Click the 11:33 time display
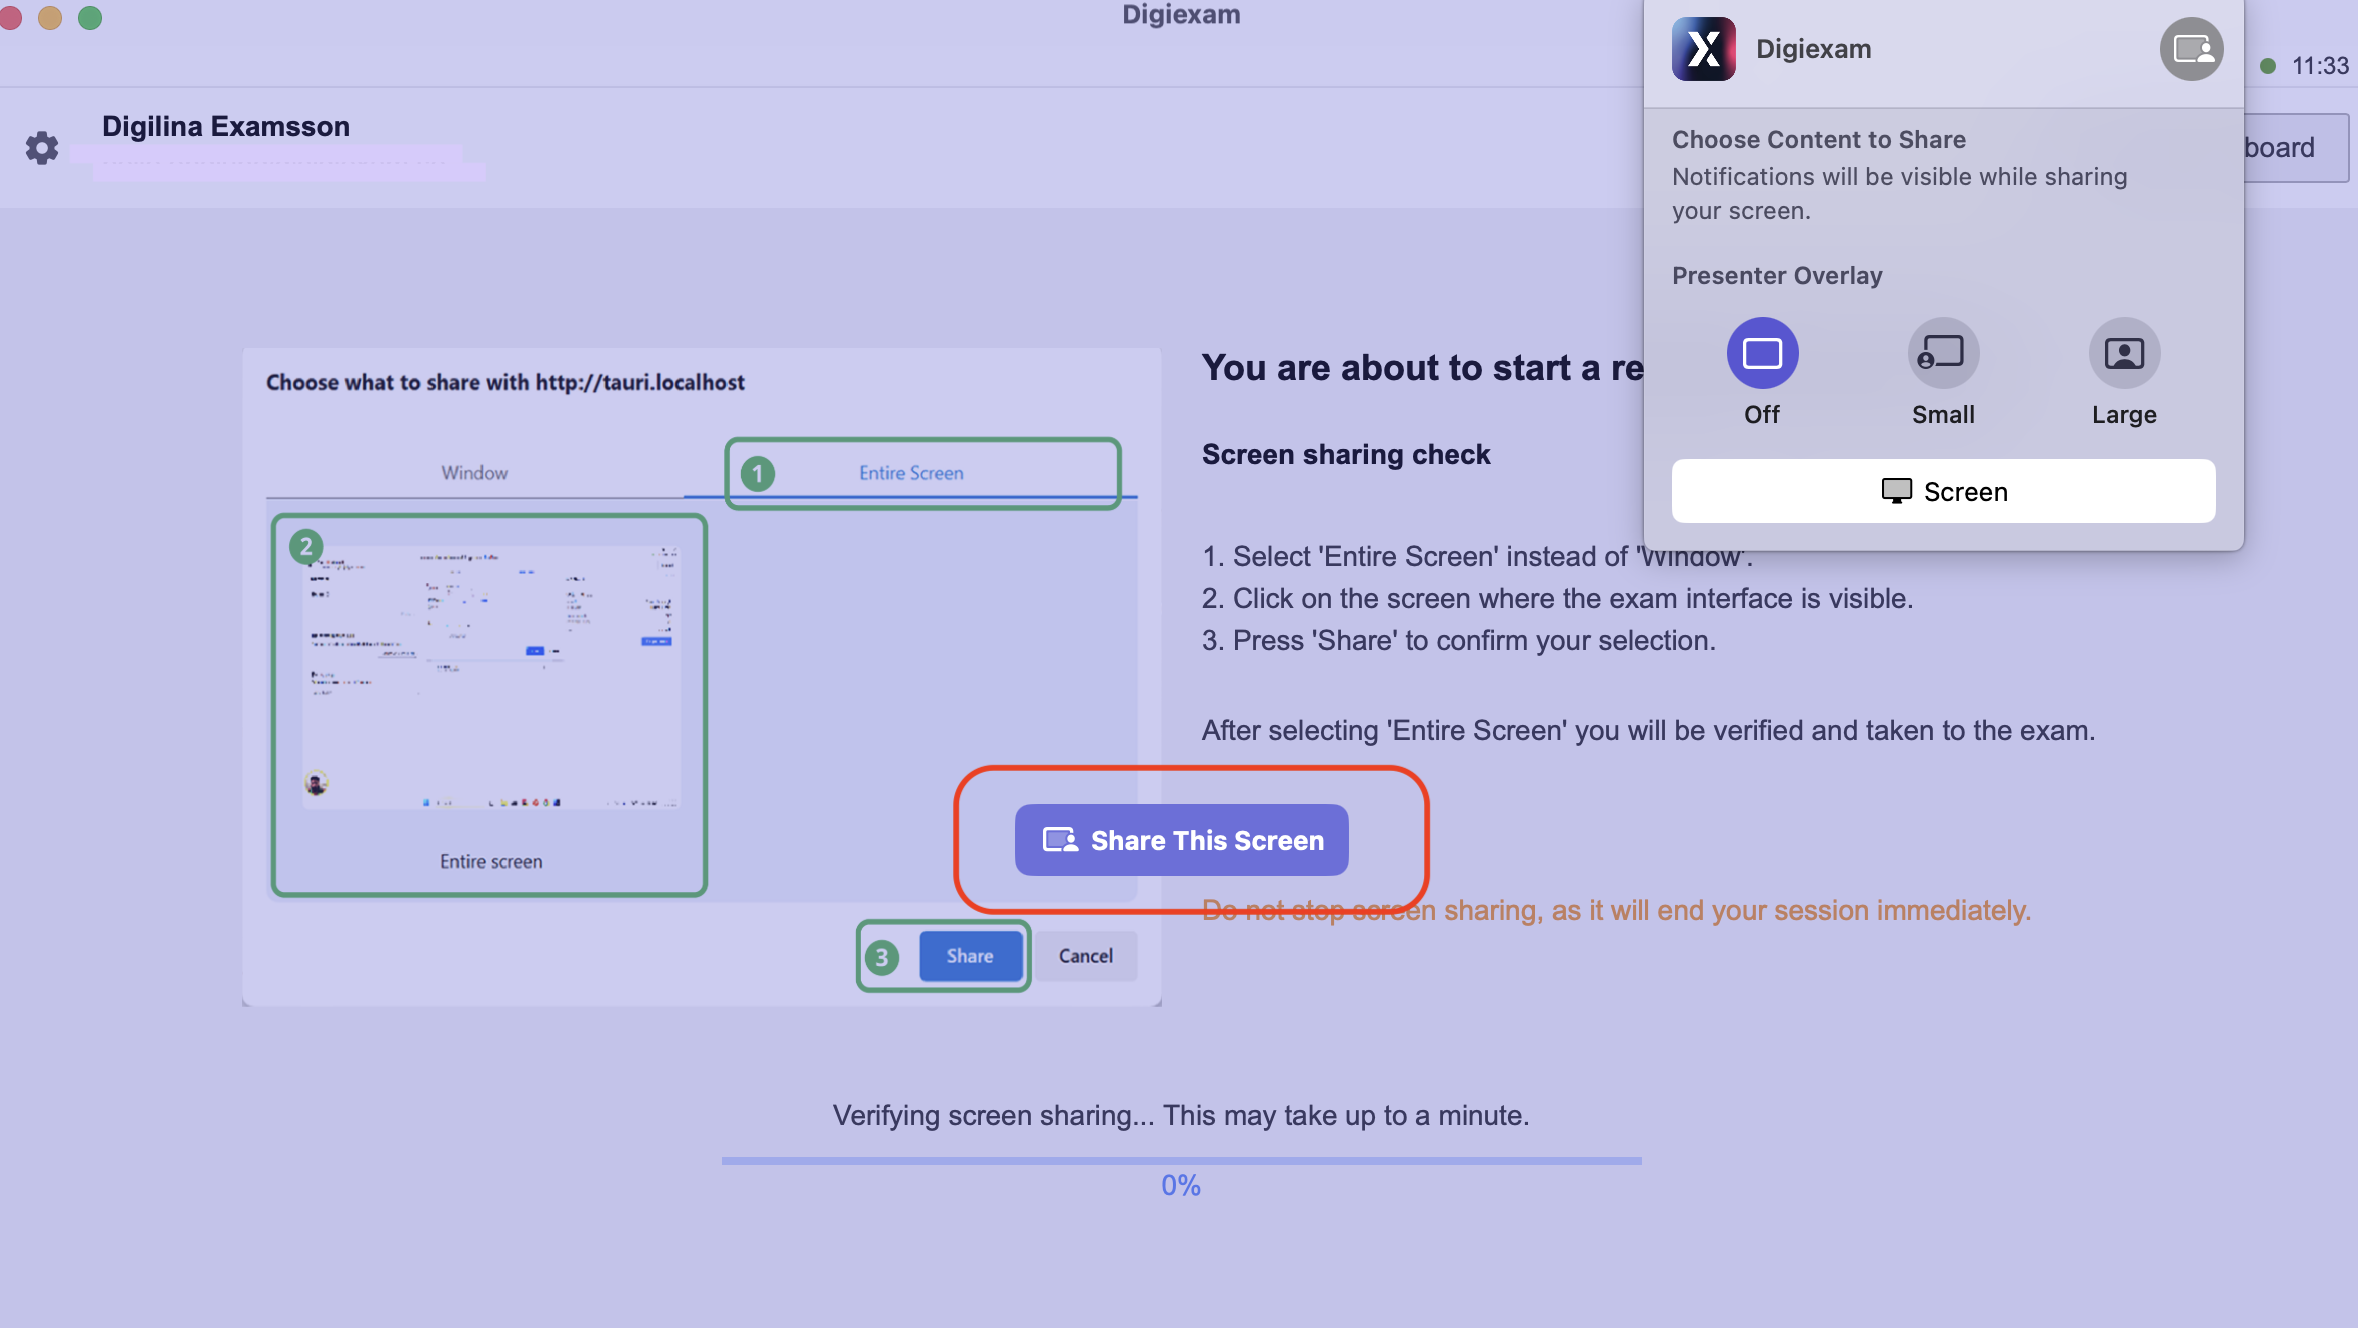The height and width of the screenshot is (1328, 2358). pyautogui.click(x=2320, y=66)
